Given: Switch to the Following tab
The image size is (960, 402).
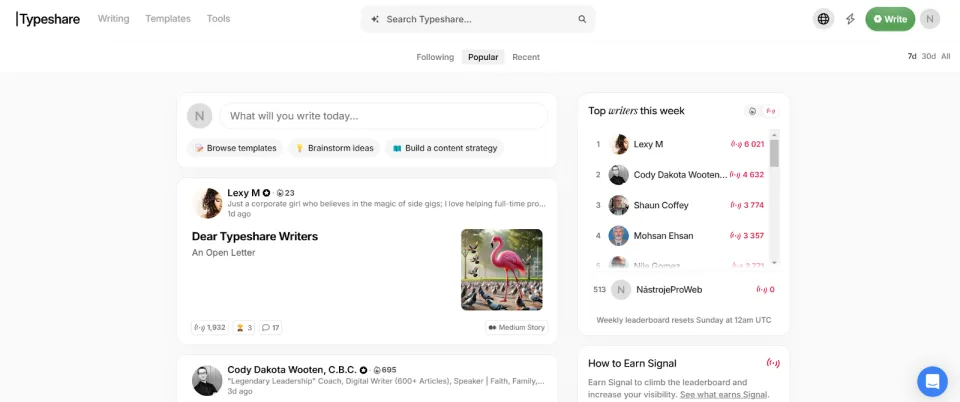Looking at the screenshot, I should coord(435,57).
